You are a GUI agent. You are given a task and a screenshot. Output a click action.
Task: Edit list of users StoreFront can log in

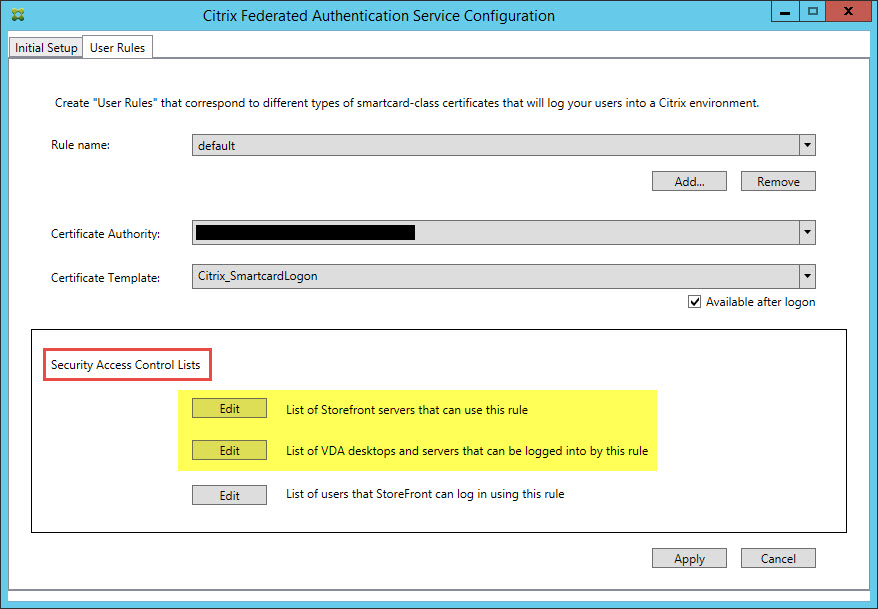click(x=230, y=495)
